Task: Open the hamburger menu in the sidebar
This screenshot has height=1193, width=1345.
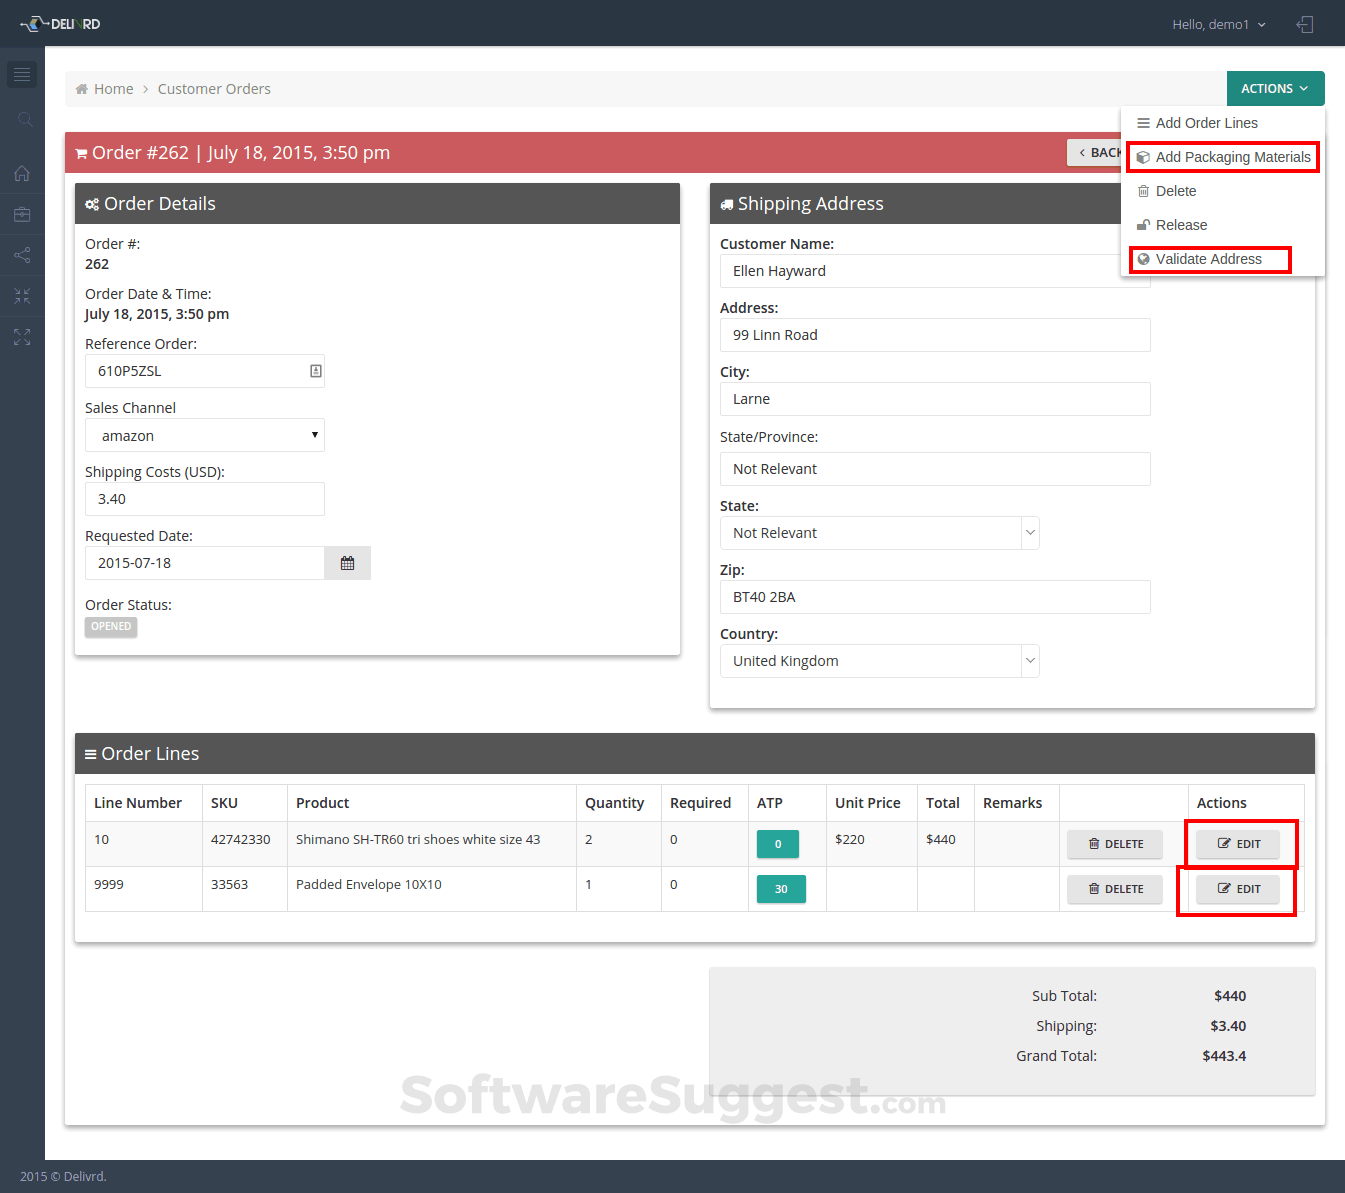Action: tap(22, 74)
